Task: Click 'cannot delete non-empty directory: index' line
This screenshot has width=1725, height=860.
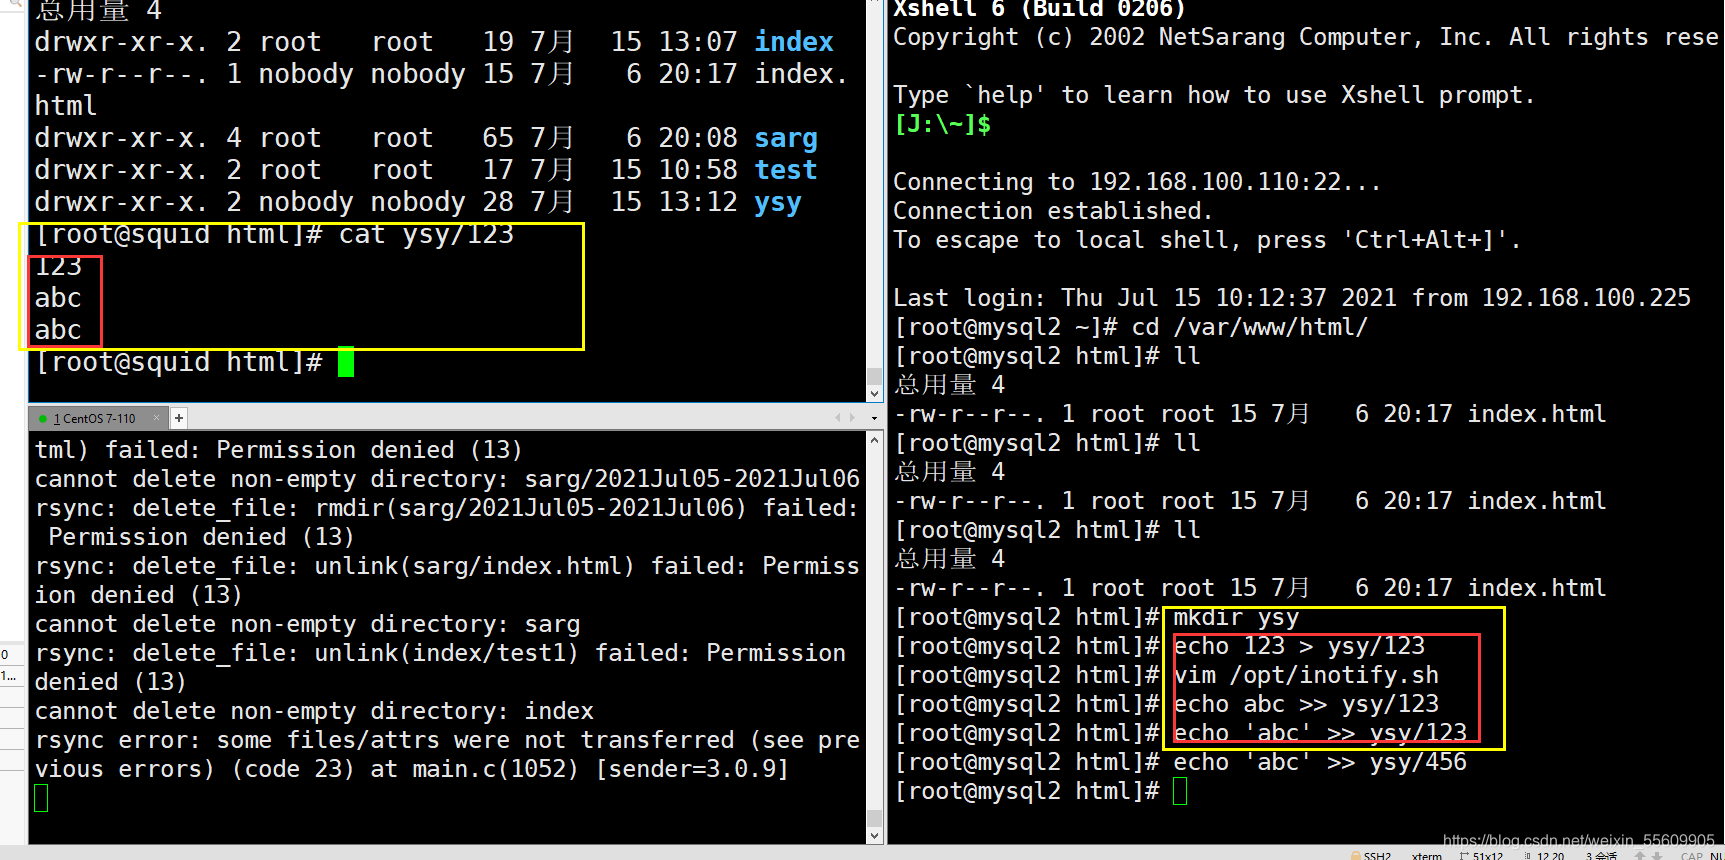Action: coord(314,711)
